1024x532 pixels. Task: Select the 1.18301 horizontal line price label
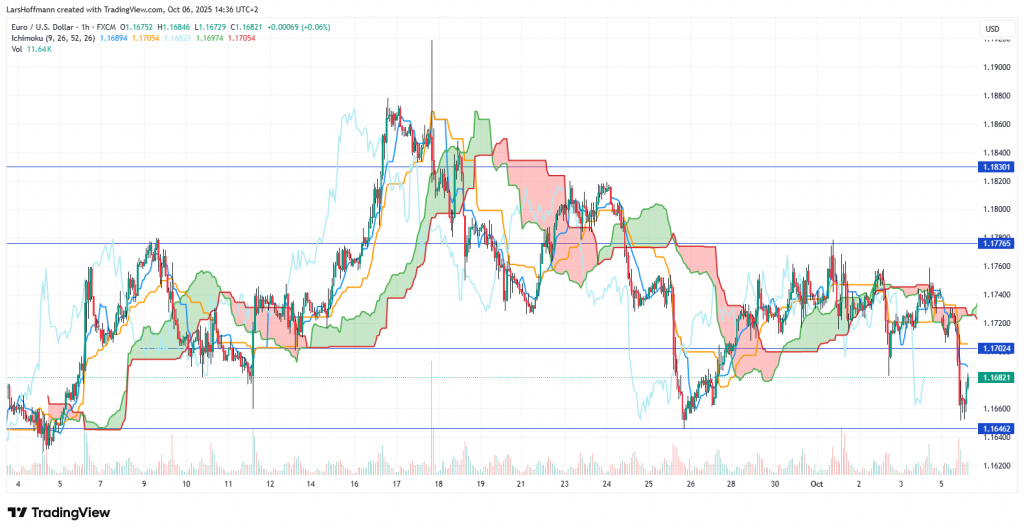point(996,168)
